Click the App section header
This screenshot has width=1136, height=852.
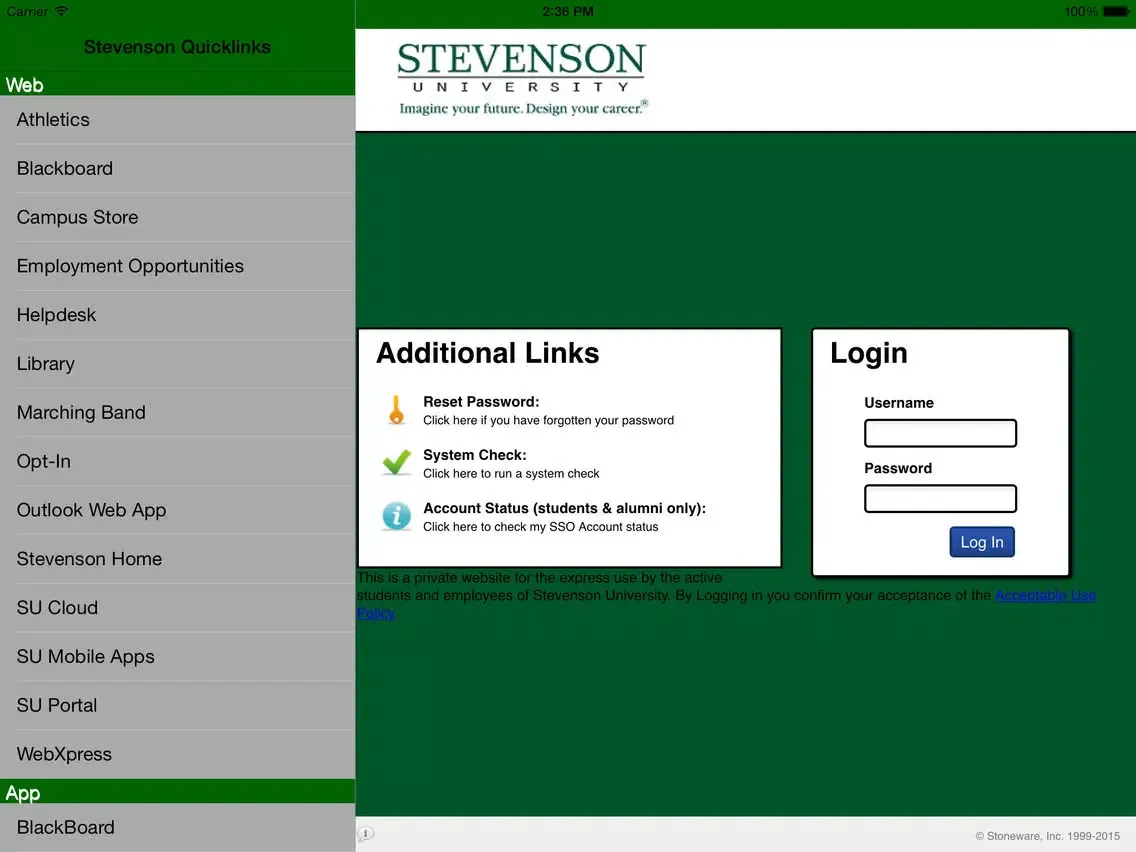(x=178, y=792)
